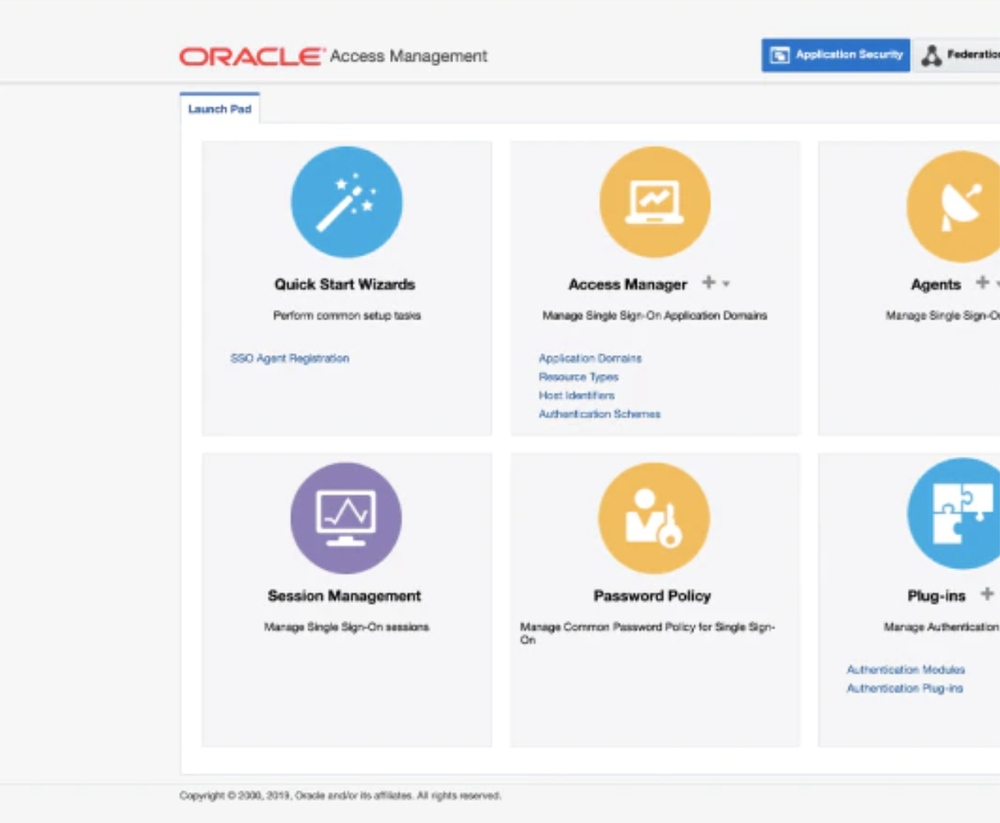The image size is (1000, 823).
Task: Open the Access Manager laptop icon
Action: coord(654,202)
